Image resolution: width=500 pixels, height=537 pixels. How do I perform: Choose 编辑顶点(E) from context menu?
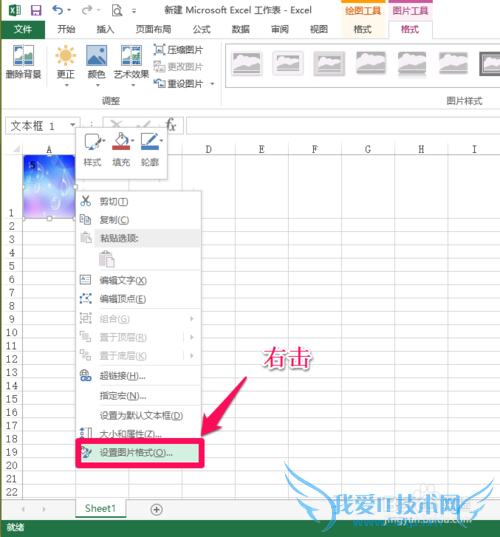[x=138, y=299]
